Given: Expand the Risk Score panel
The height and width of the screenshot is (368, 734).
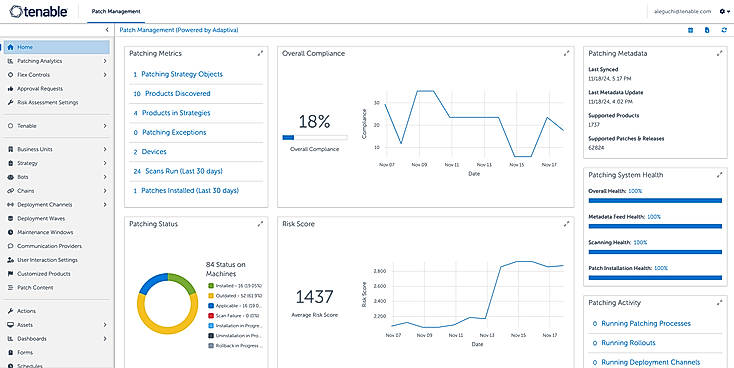Looking at the screenshot, I should (566, 224).
